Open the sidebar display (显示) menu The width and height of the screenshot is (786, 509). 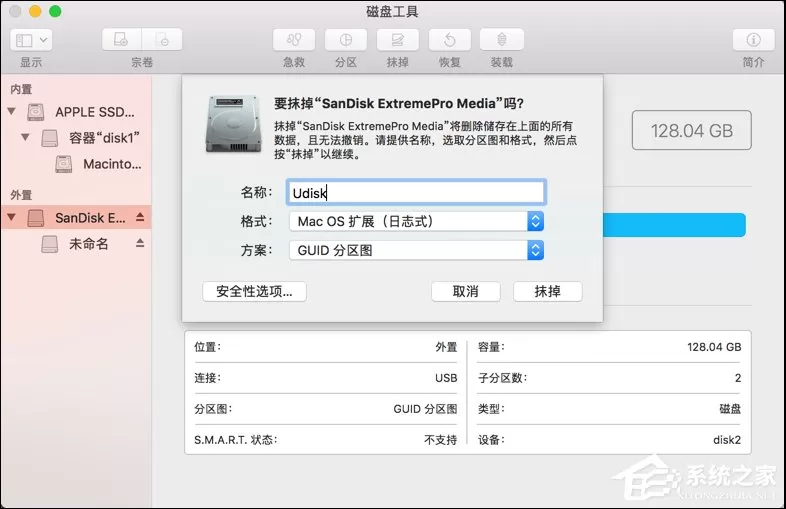[31, 40]
